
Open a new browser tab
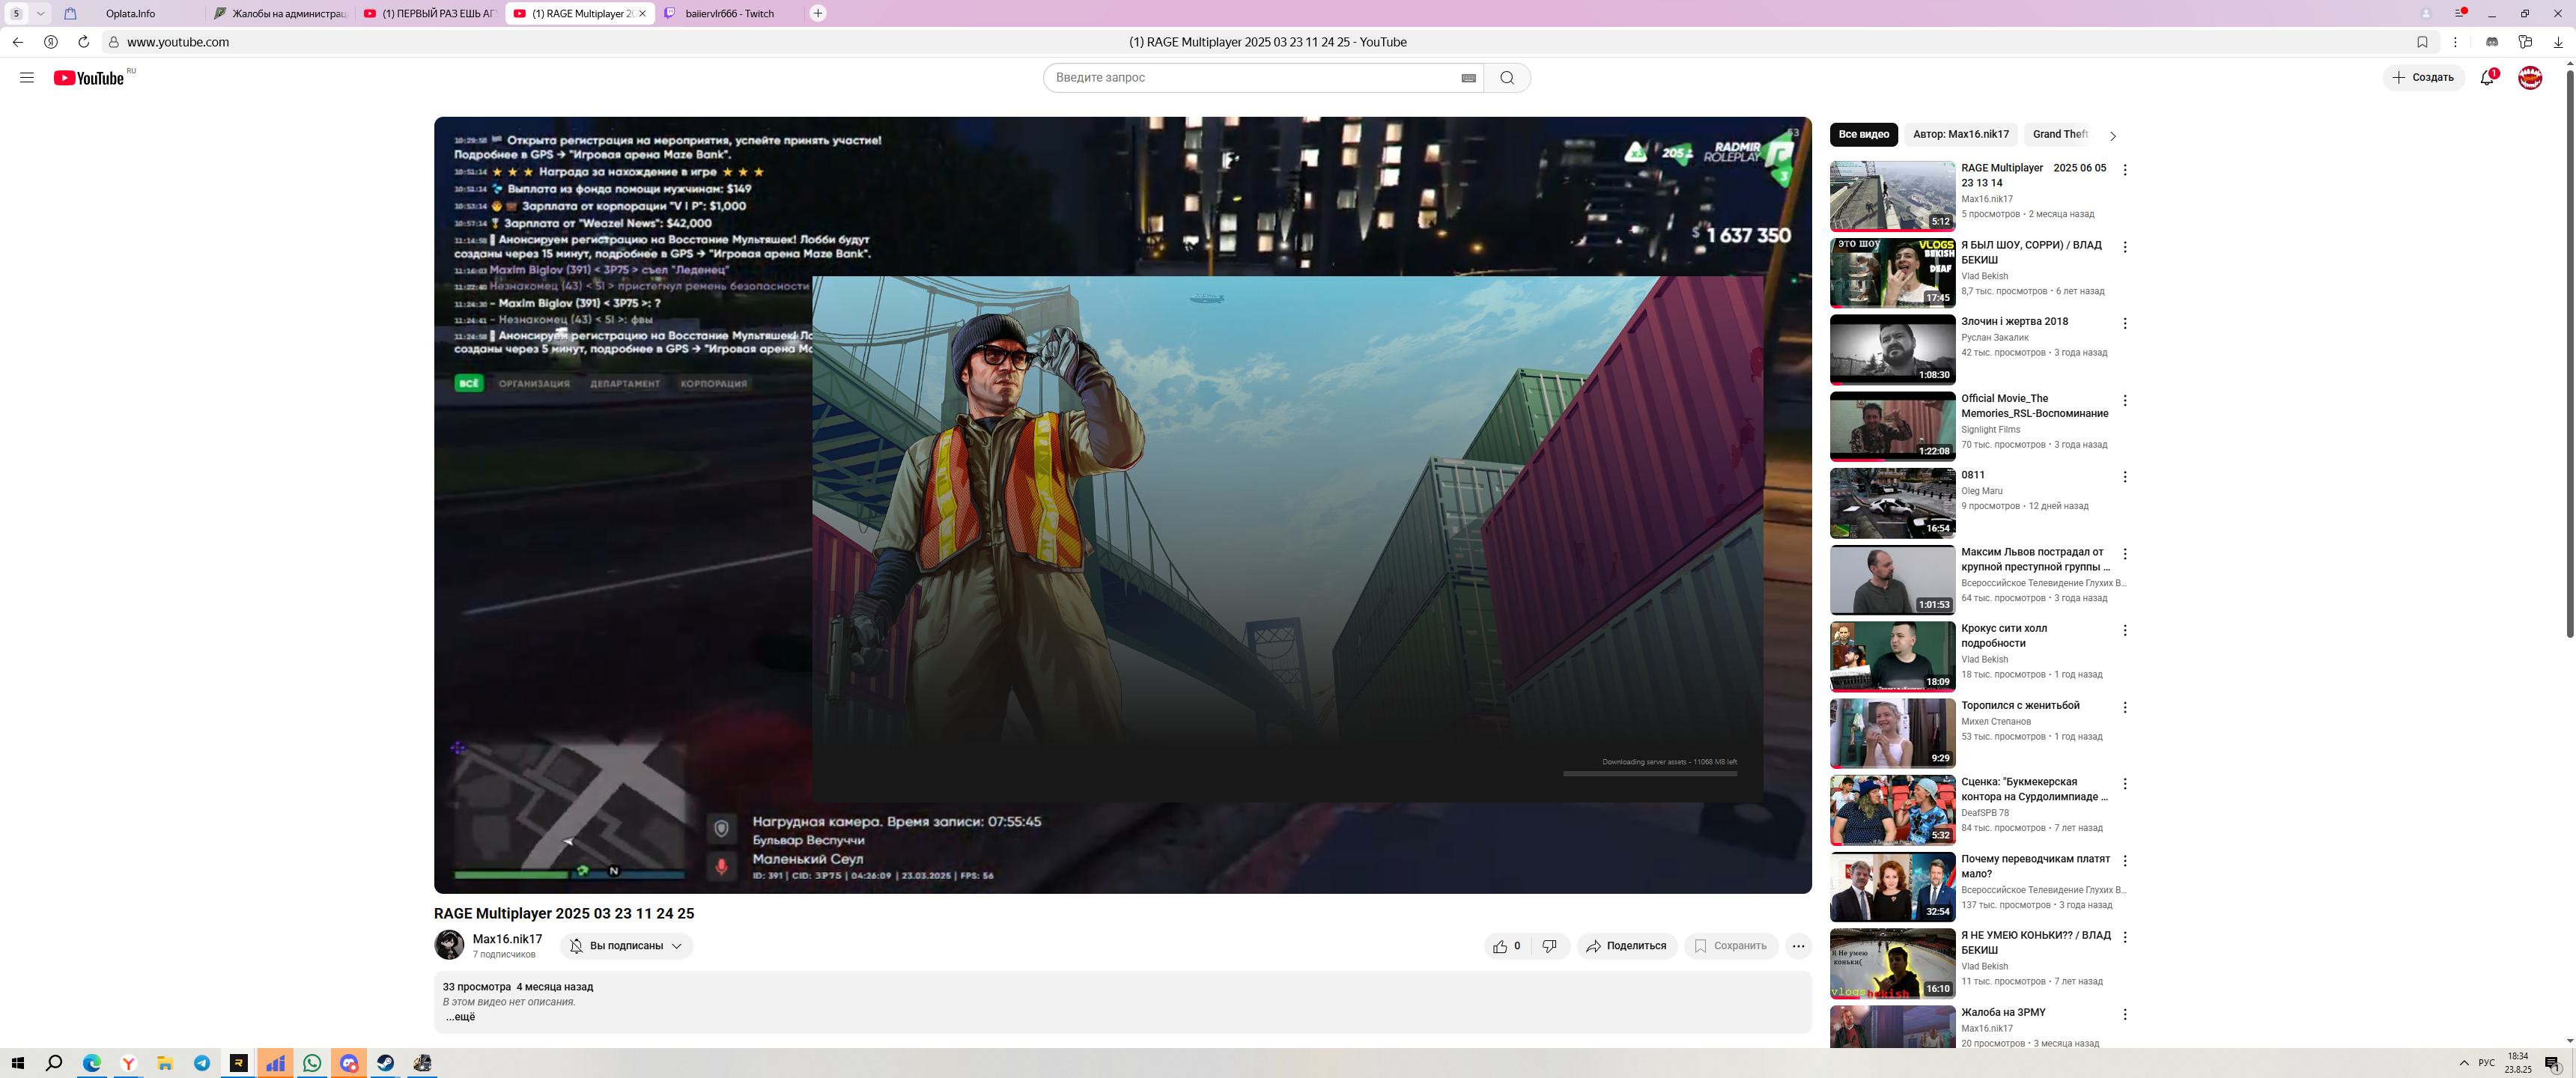pos(818,14)
